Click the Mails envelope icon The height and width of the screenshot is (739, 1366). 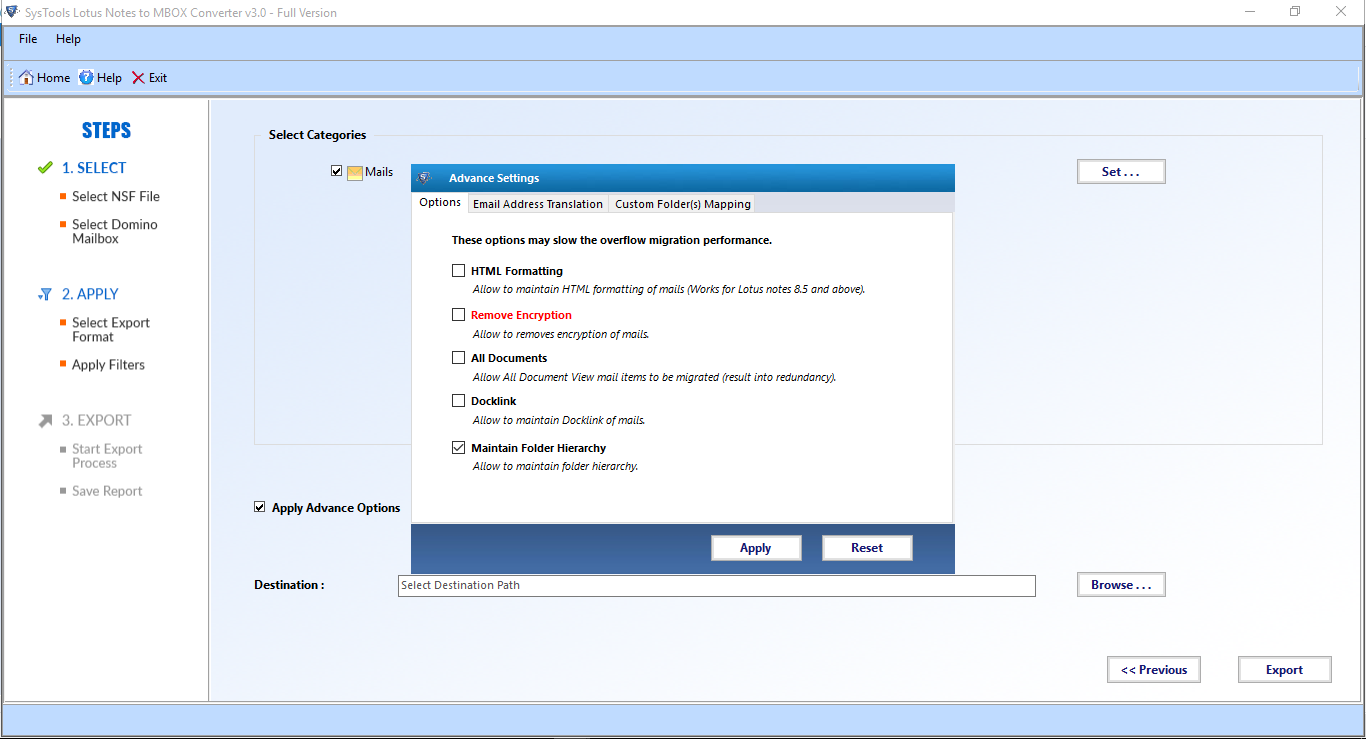[355, 172]
